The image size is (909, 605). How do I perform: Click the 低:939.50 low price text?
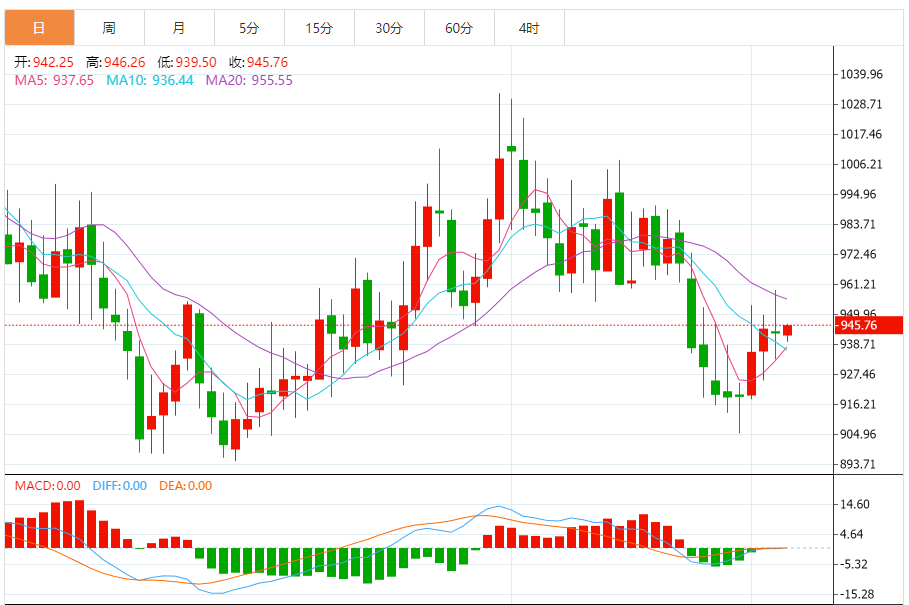coord(187,63)
